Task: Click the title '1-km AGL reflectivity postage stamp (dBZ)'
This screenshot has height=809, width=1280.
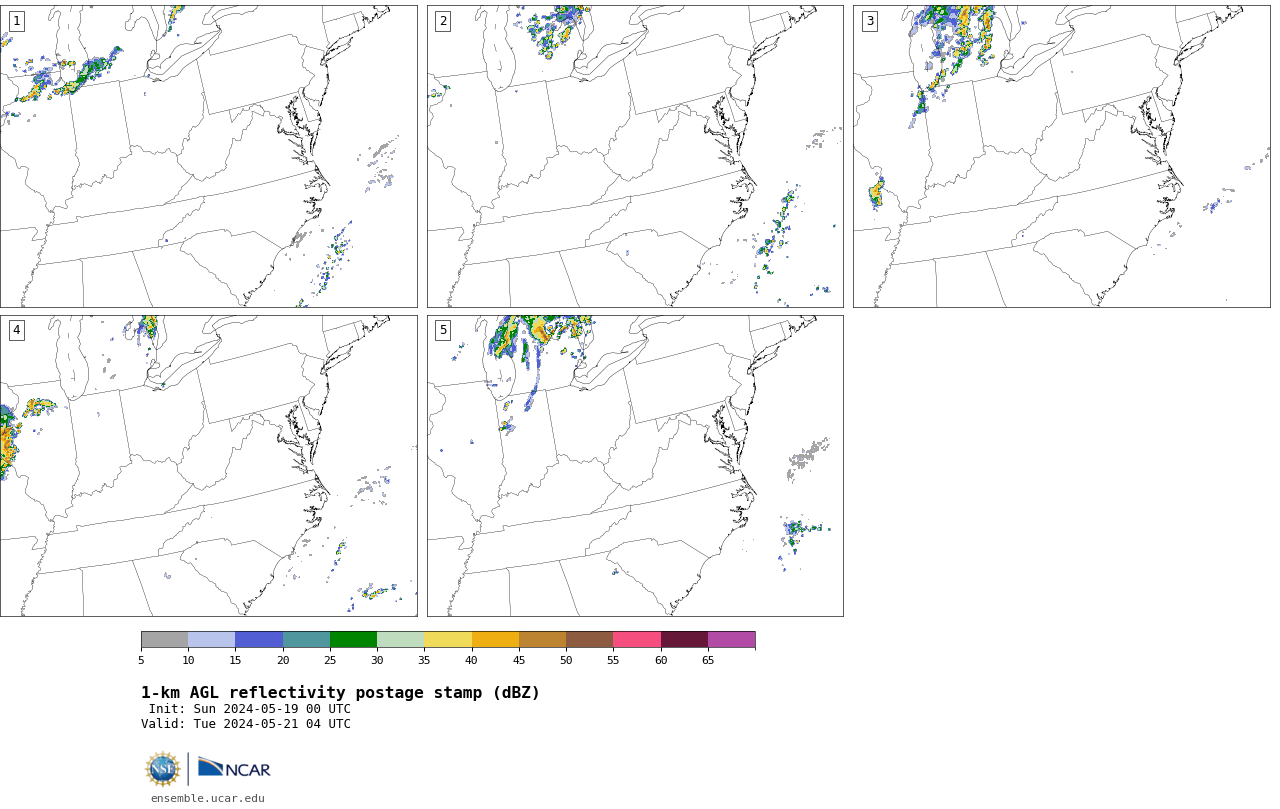Action: coord(340,693)
